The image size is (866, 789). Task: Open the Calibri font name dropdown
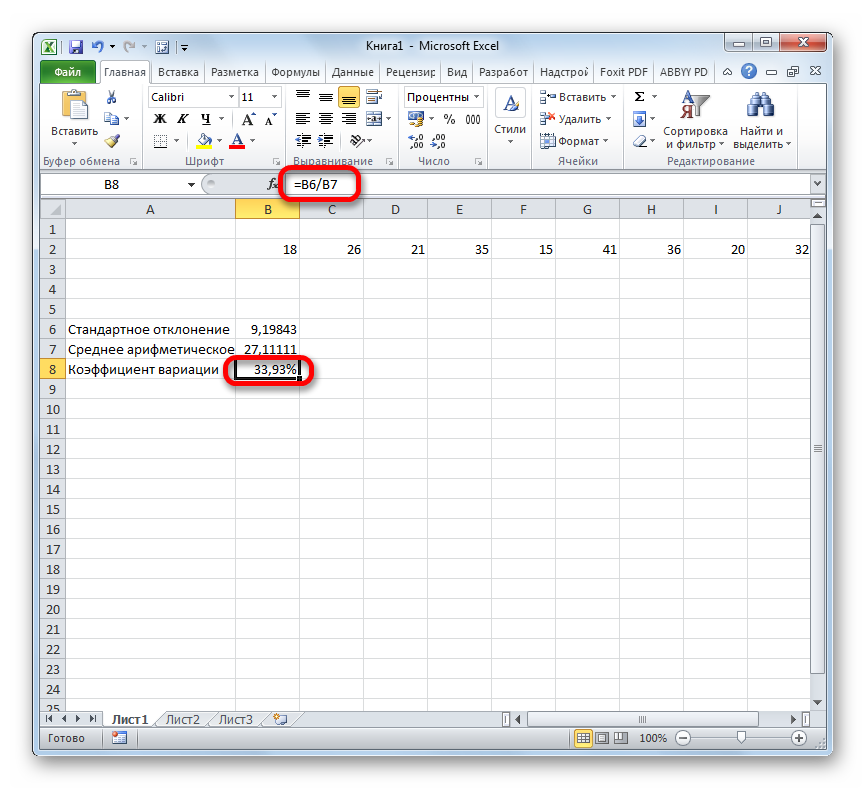pyautogui.click(x=231, y=97)
